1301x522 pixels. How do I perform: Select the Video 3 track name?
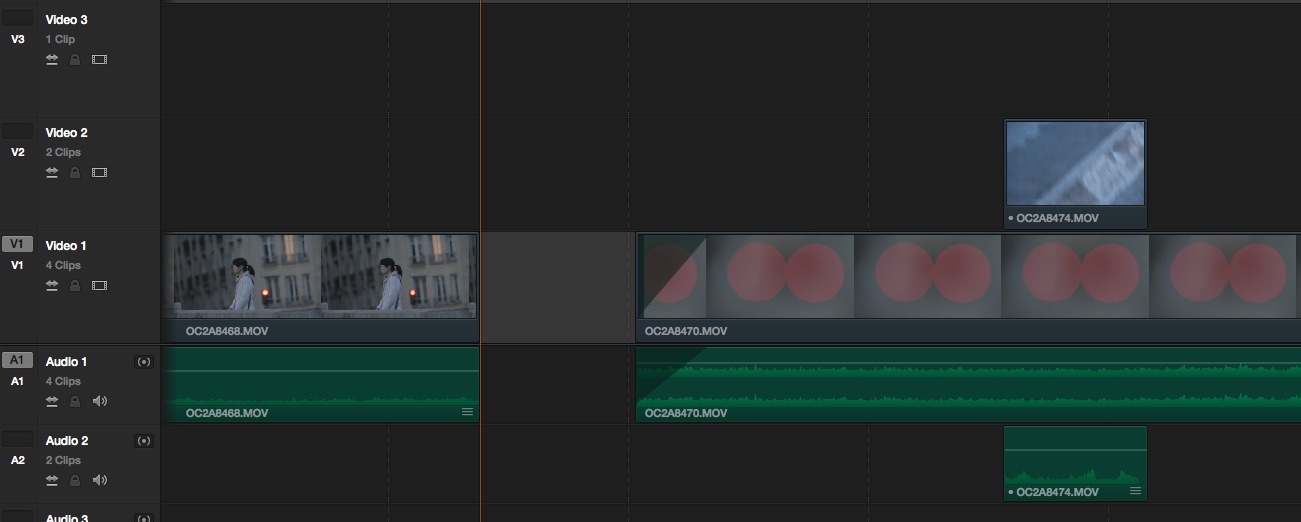pos(66,20)
